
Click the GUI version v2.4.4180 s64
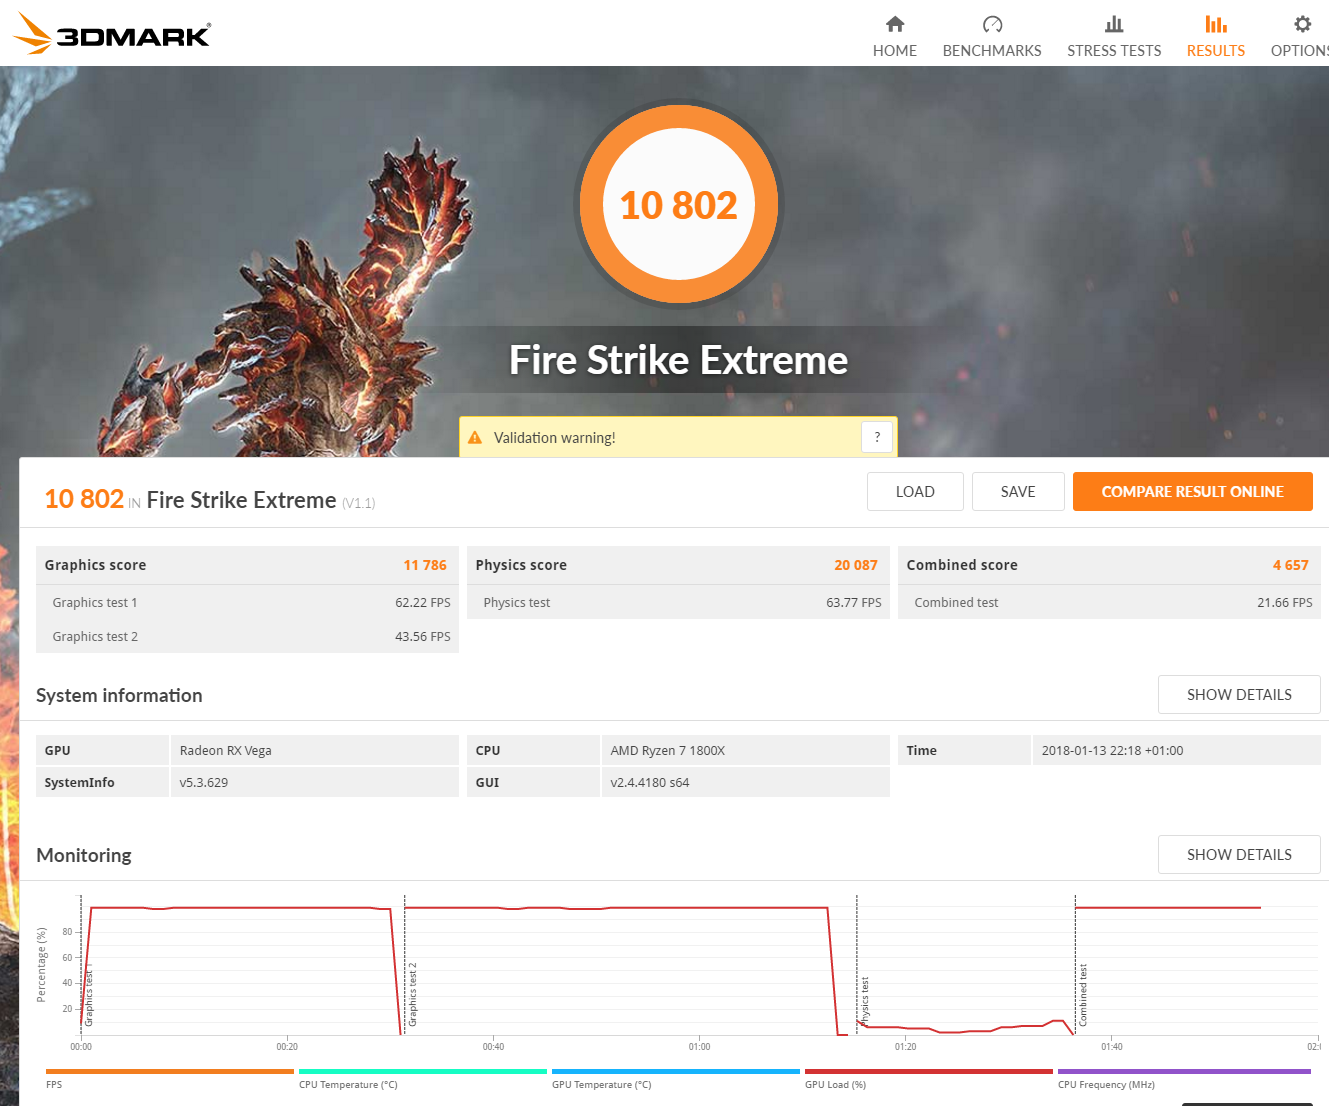(x=650, y=783)
